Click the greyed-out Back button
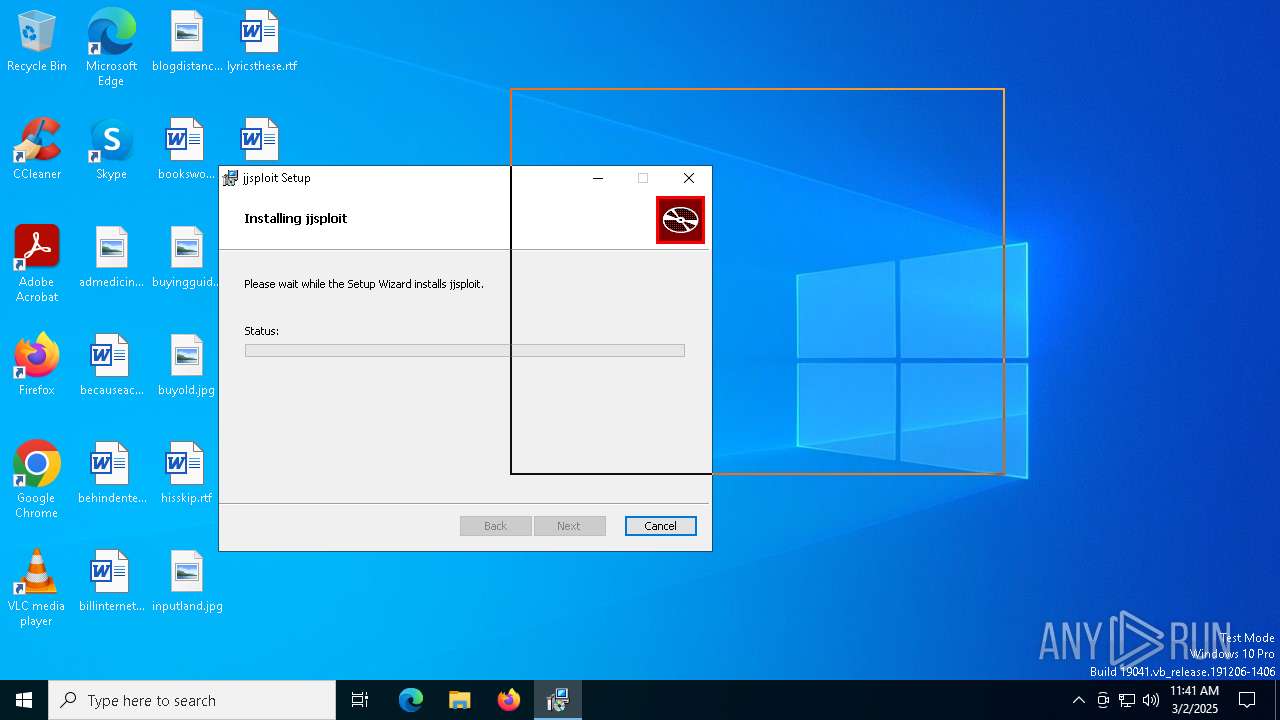 (495, 526)
